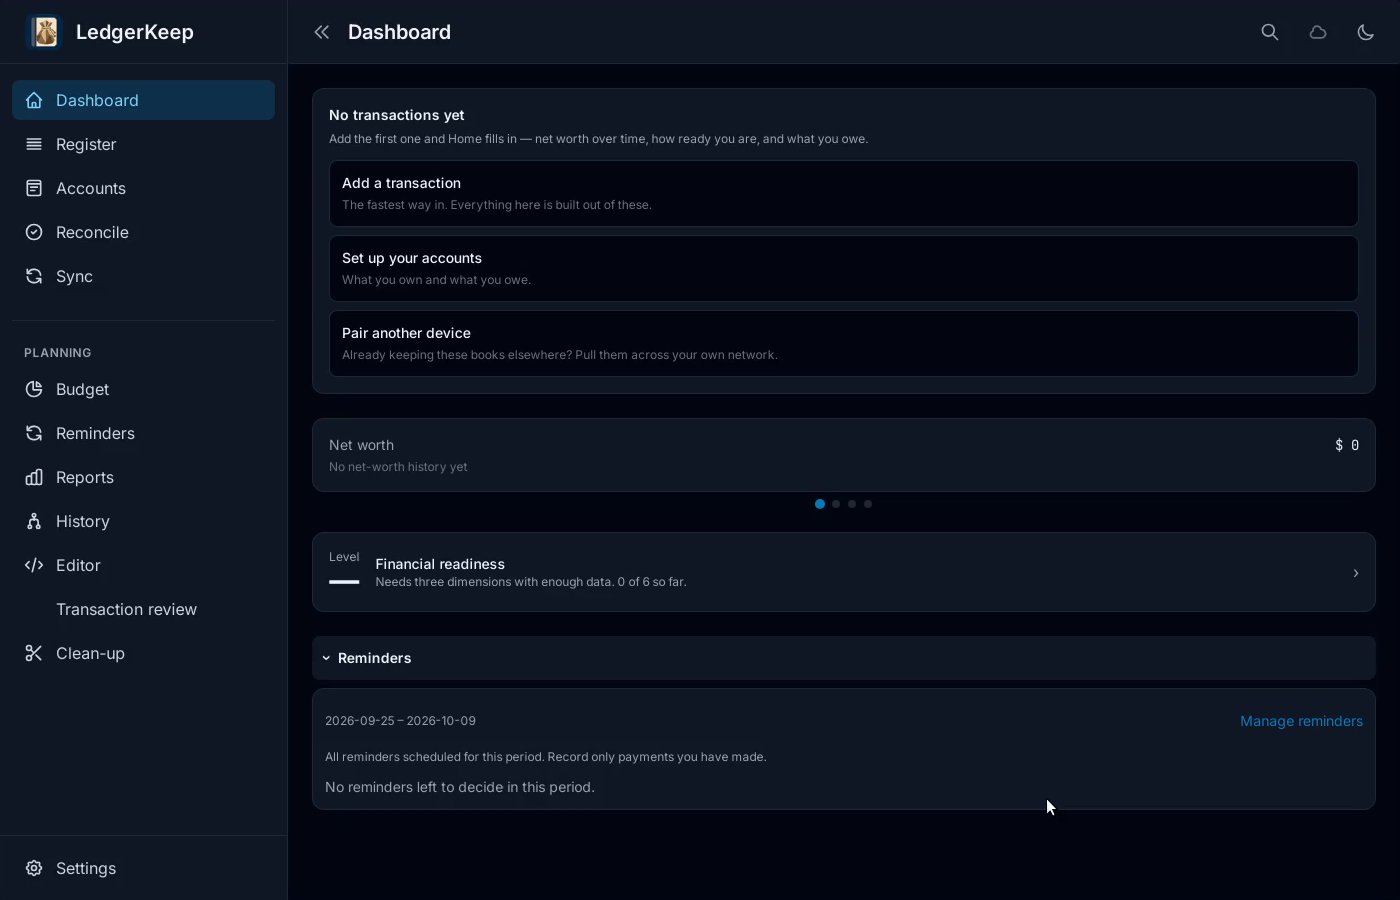Open the Sync section

click(143, 276)
